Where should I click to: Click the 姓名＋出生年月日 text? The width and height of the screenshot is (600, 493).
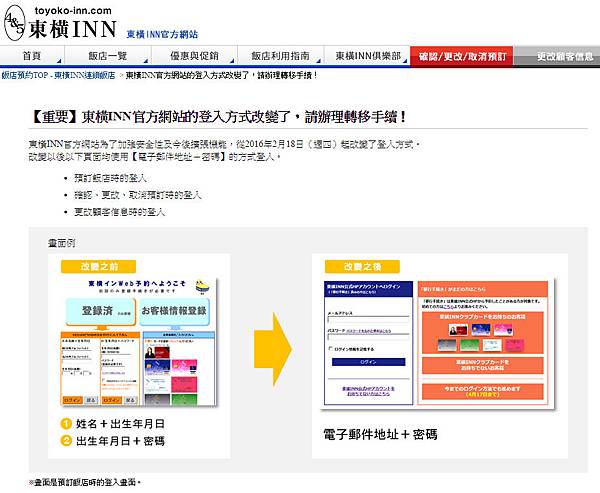(120, 424)
